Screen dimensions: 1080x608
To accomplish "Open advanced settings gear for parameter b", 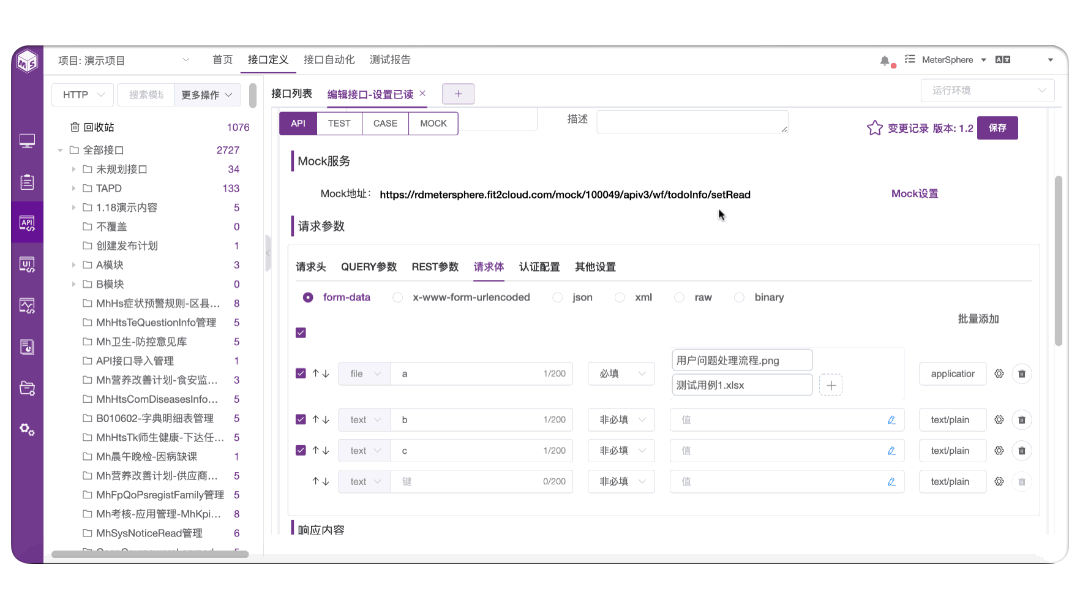I will (x=999, y=419).
